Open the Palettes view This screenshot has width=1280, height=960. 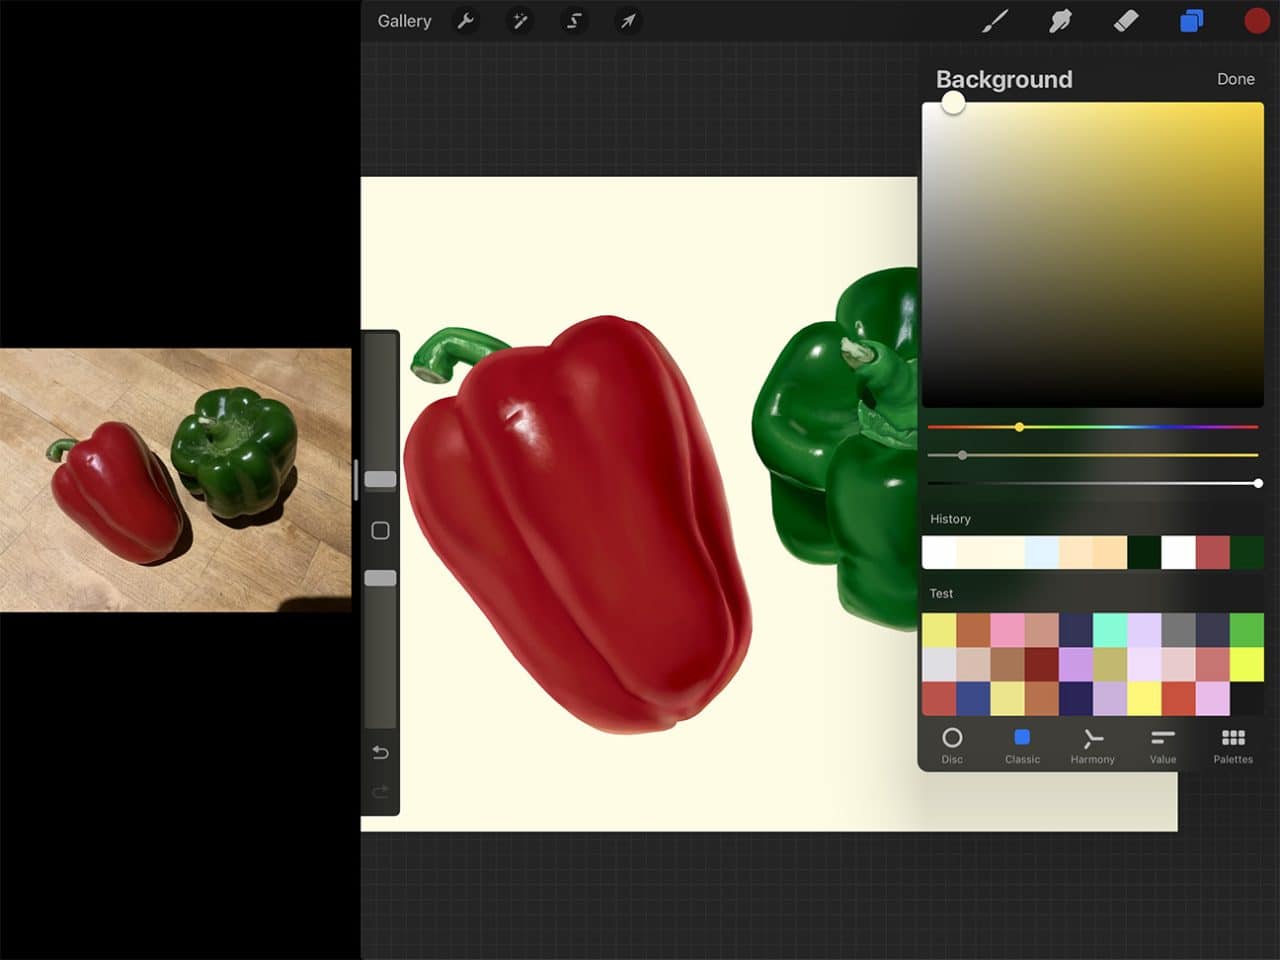click(x=1232, y=745)
